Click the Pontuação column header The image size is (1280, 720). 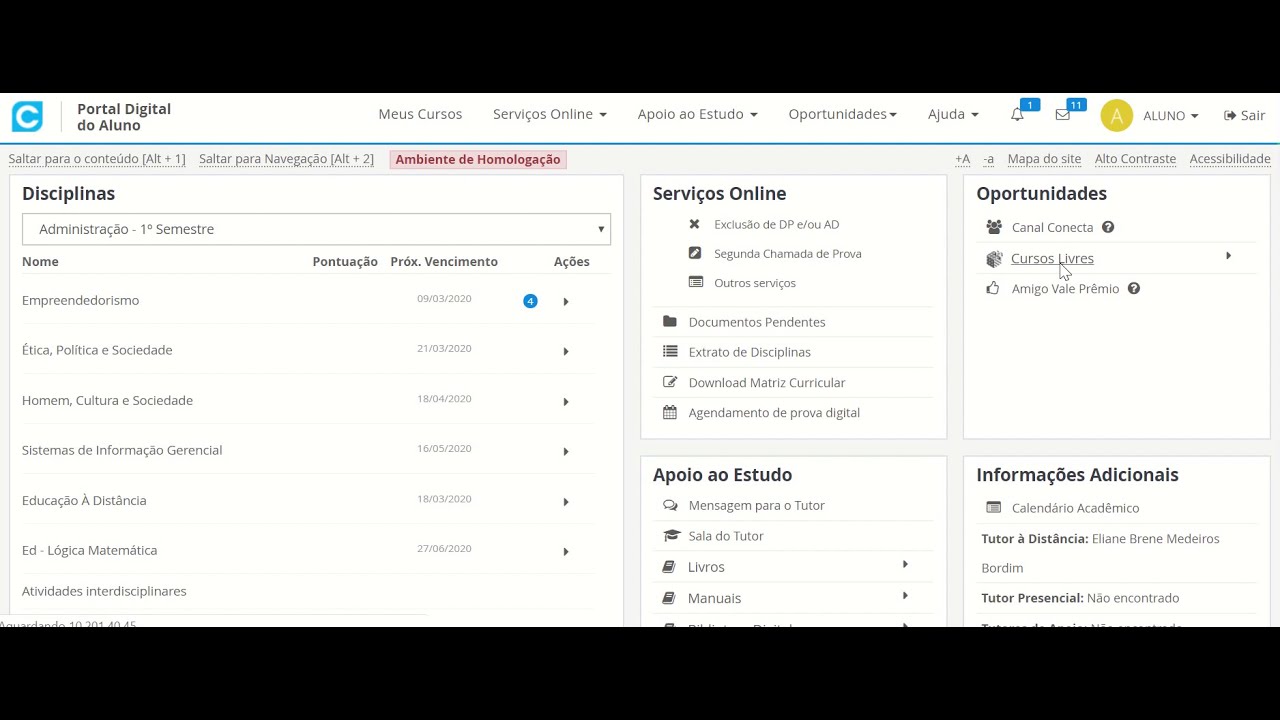345,261
